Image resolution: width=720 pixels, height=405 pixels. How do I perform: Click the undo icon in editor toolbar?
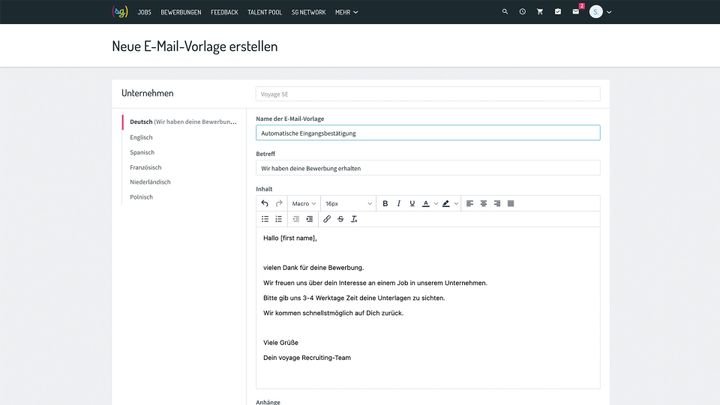(x=265, y=203)
